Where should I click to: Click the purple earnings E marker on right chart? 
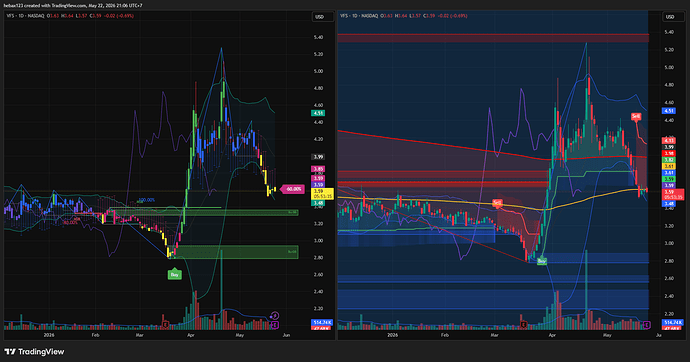tap(646, 325)
